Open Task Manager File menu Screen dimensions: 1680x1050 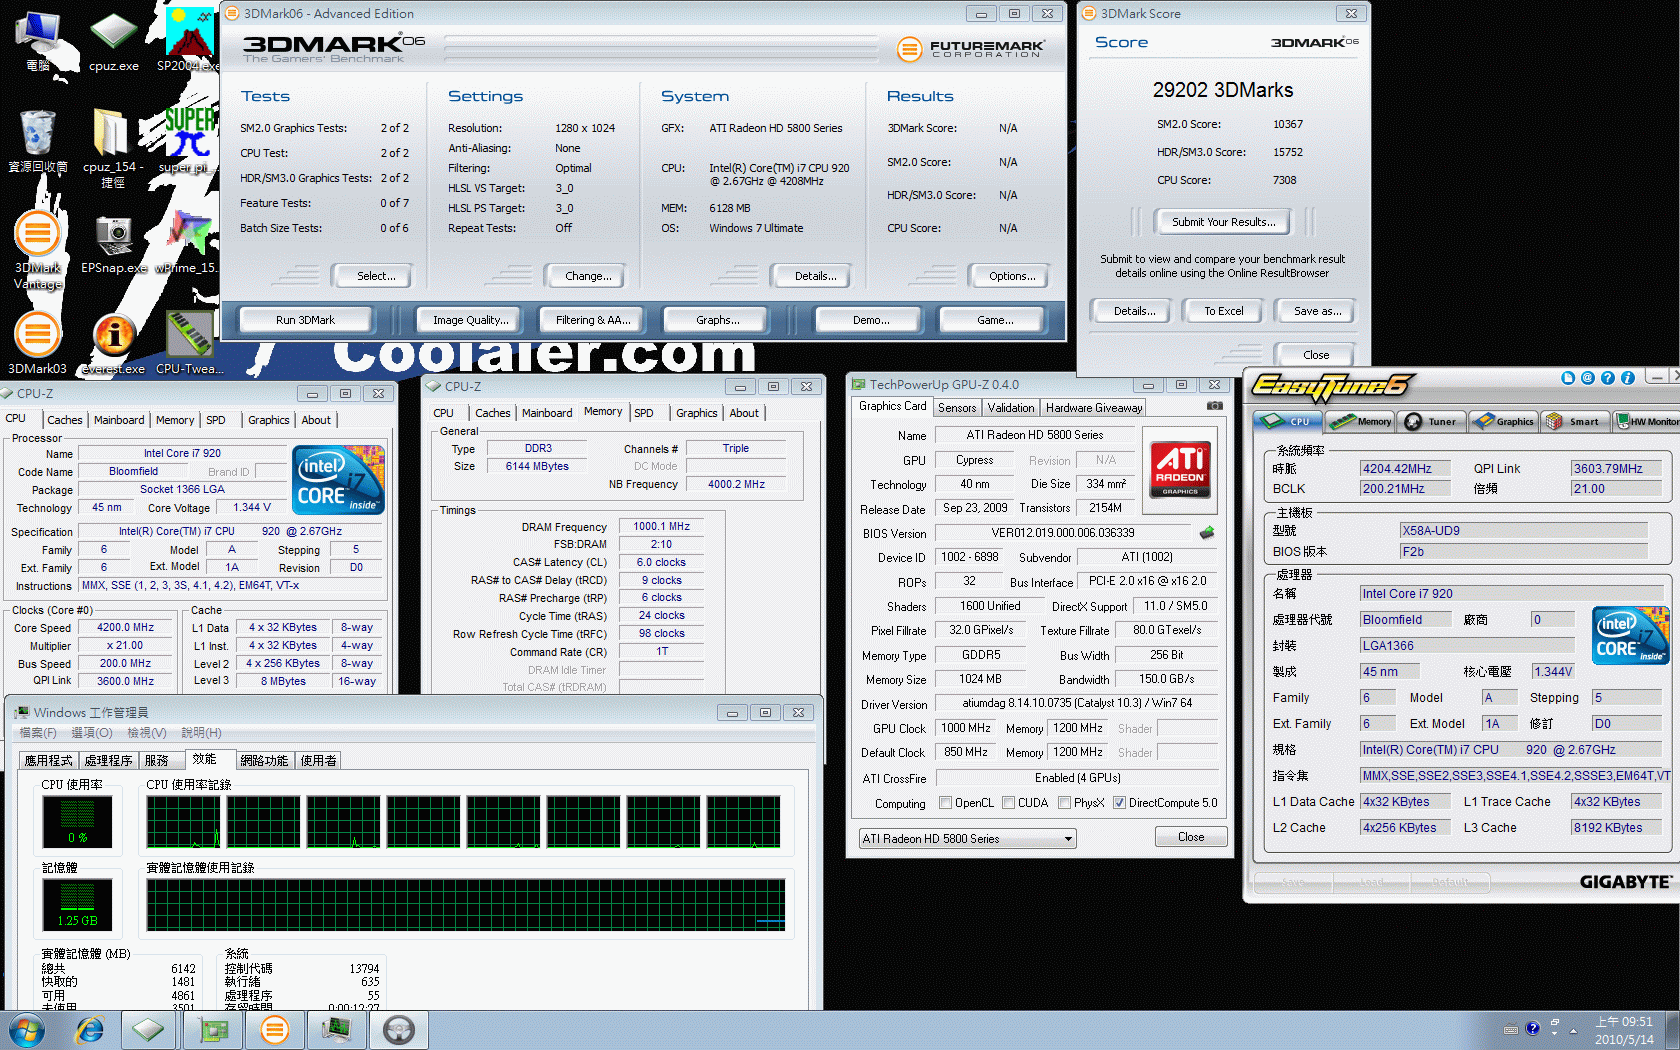tap(38, 733)
